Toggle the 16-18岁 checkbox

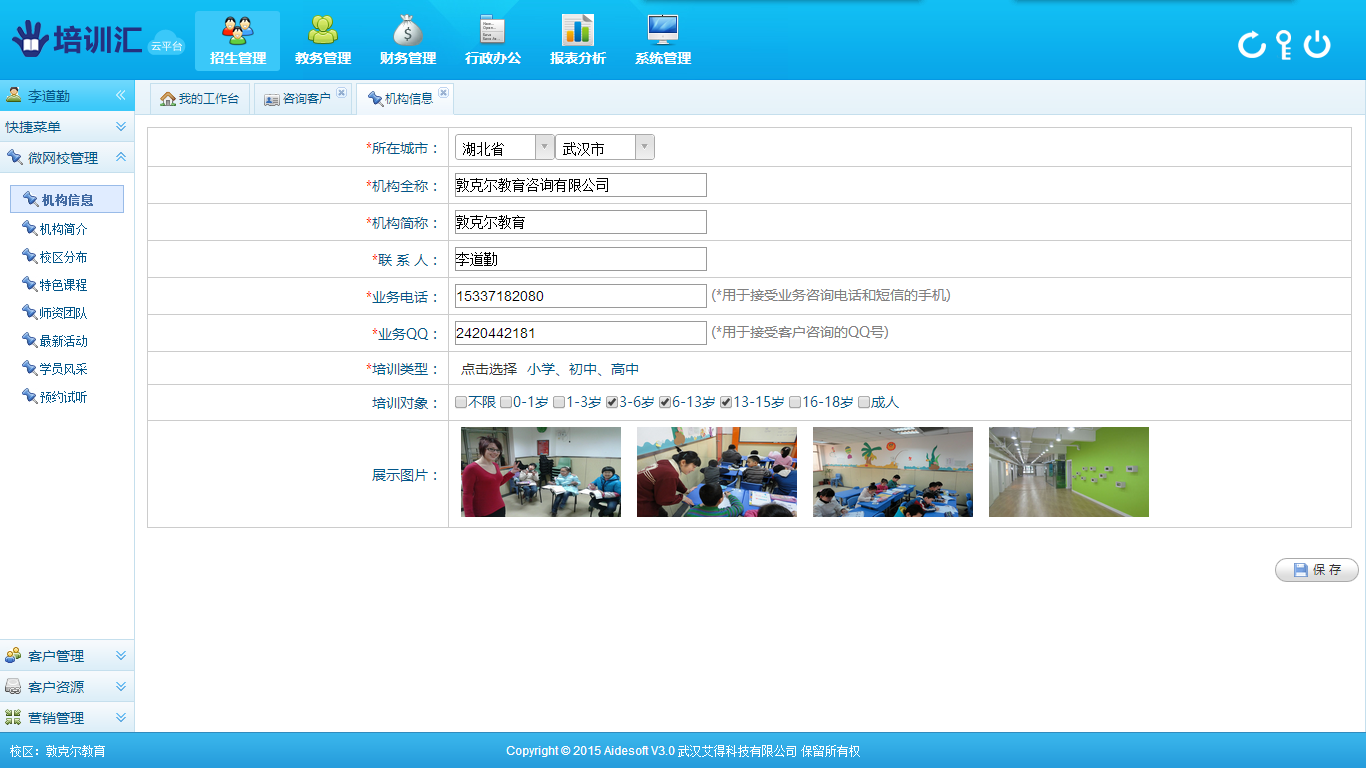click(x=795, y=402)
